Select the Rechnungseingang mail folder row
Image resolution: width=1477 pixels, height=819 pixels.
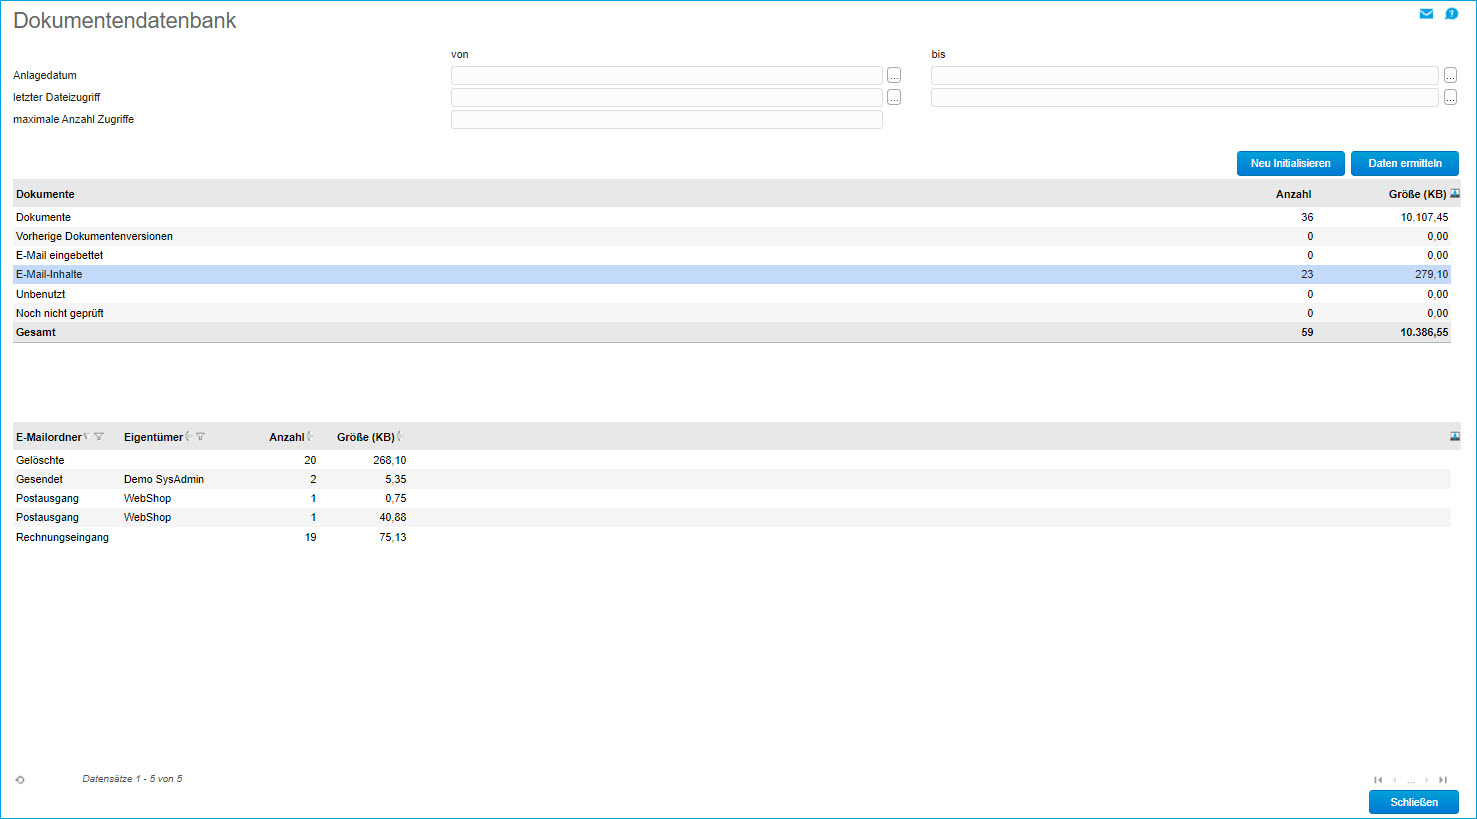731,537
